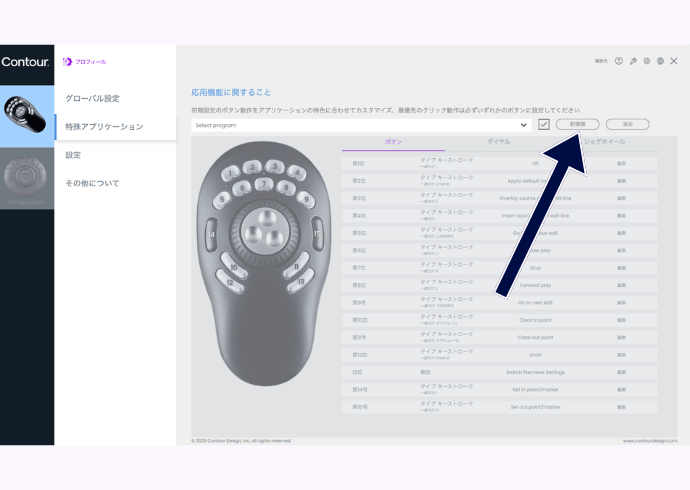The width and height of the screenshot is (690, 490).
Task: Click the globe language icon
Action: click(x=660, y=61)
